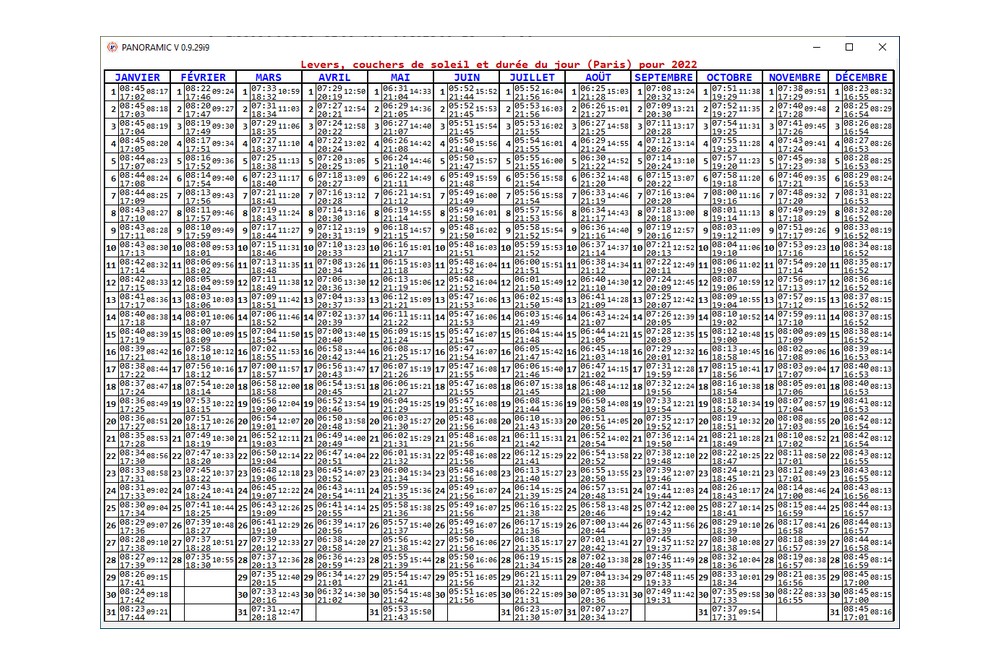Click April 1 day length '12:50'
The width and height of the screenshot is (1000, 666).
click(354, 92)
